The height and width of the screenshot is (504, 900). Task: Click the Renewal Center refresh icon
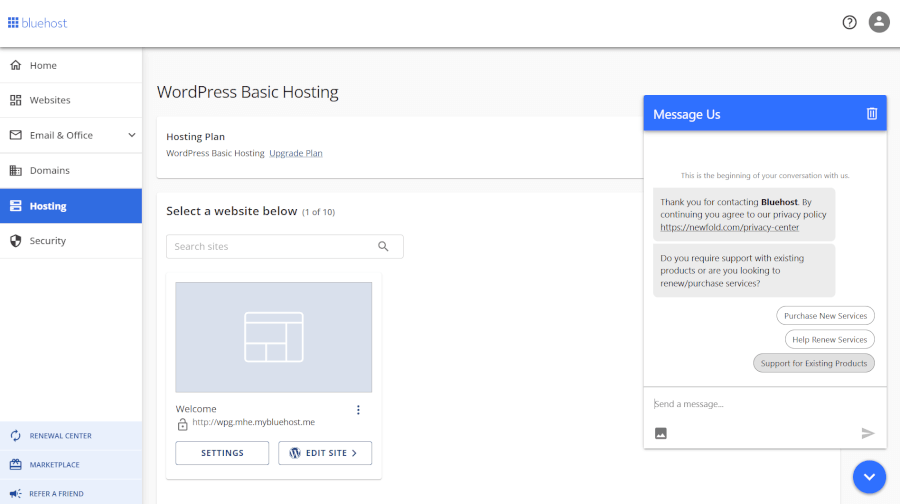tap(15, 436)
